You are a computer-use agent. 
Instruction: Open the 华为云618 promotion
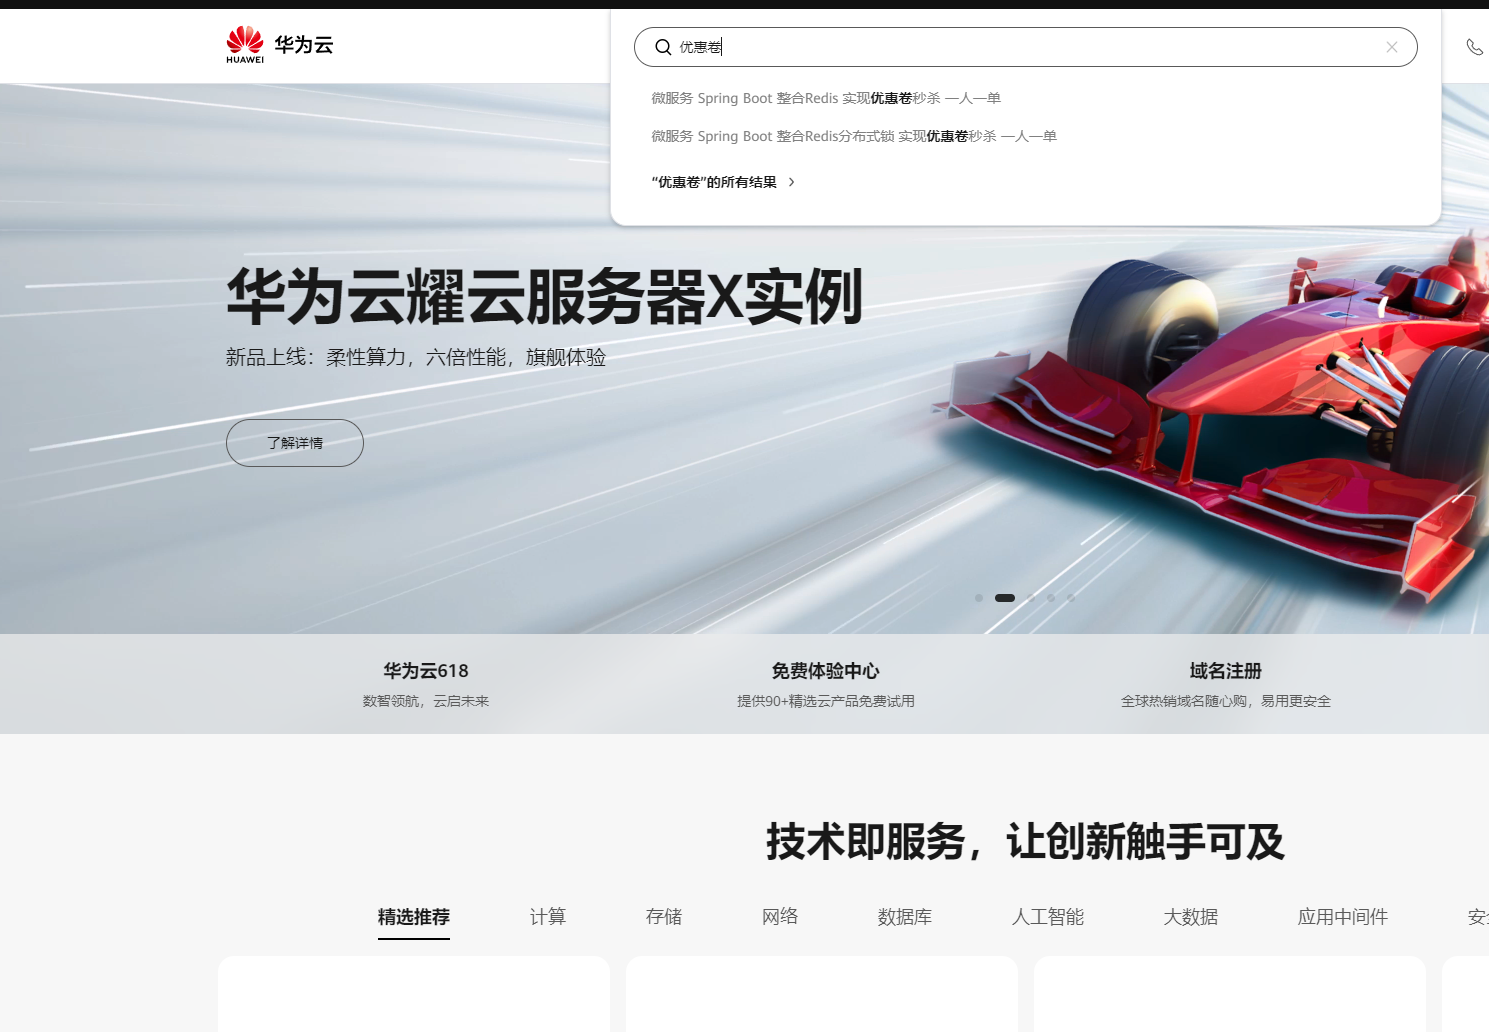(426, 684)
